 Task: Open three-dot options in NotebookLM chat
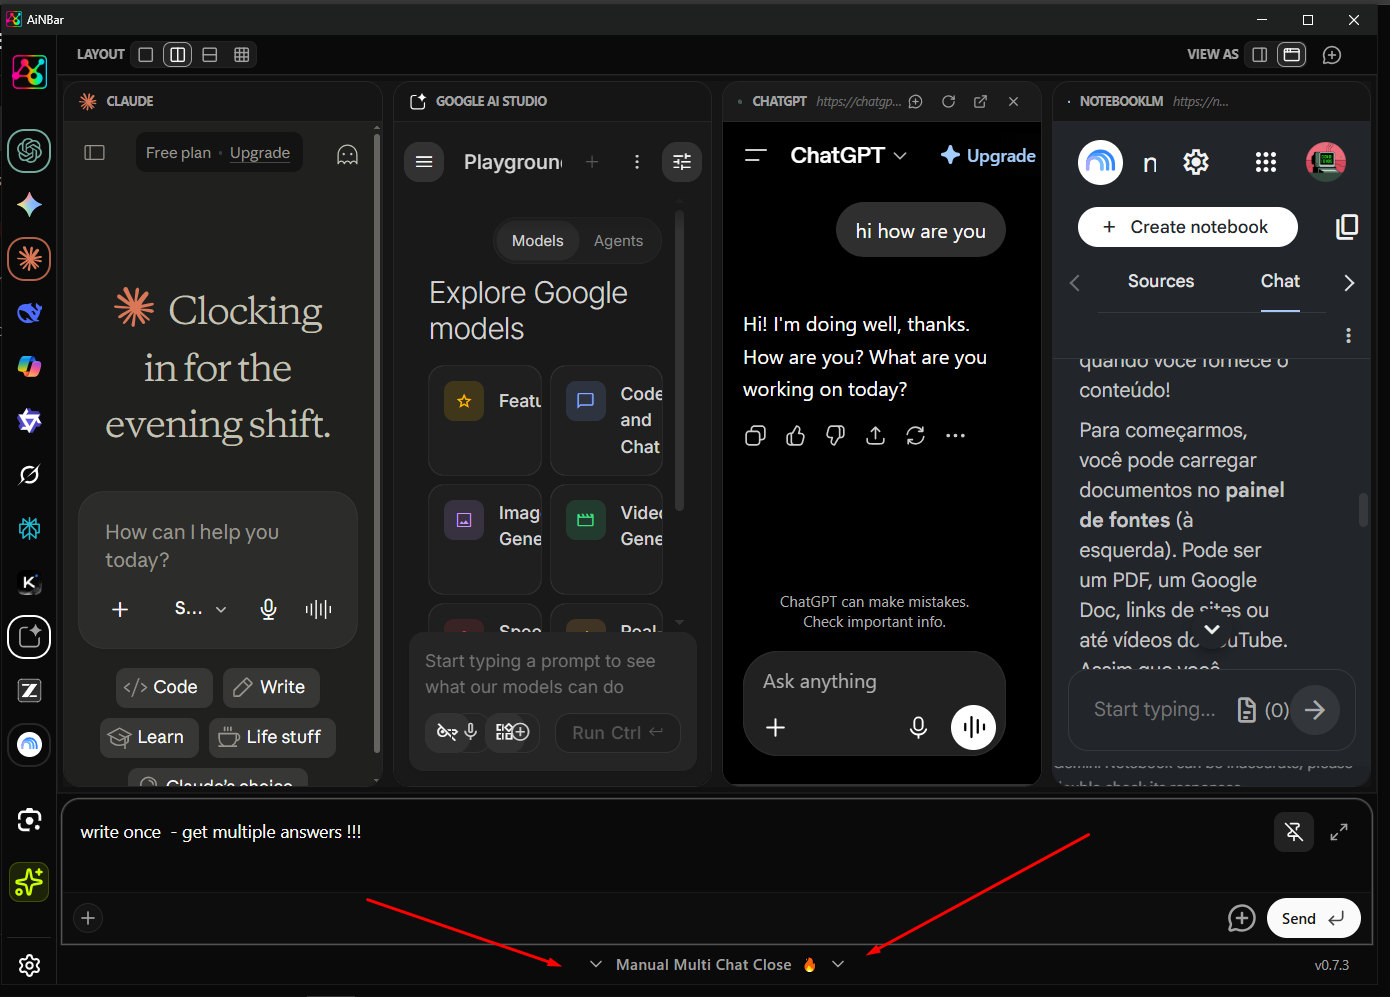[1348, 336]
